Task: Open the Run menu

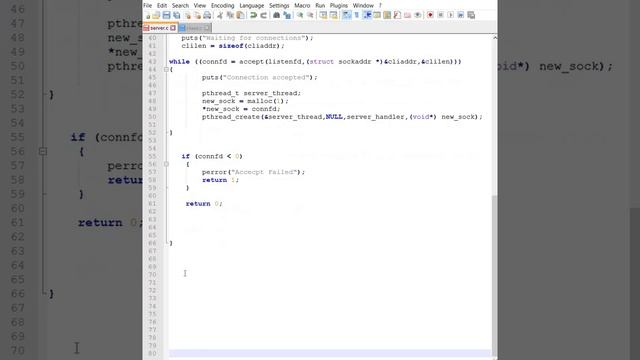Action: 320,5
